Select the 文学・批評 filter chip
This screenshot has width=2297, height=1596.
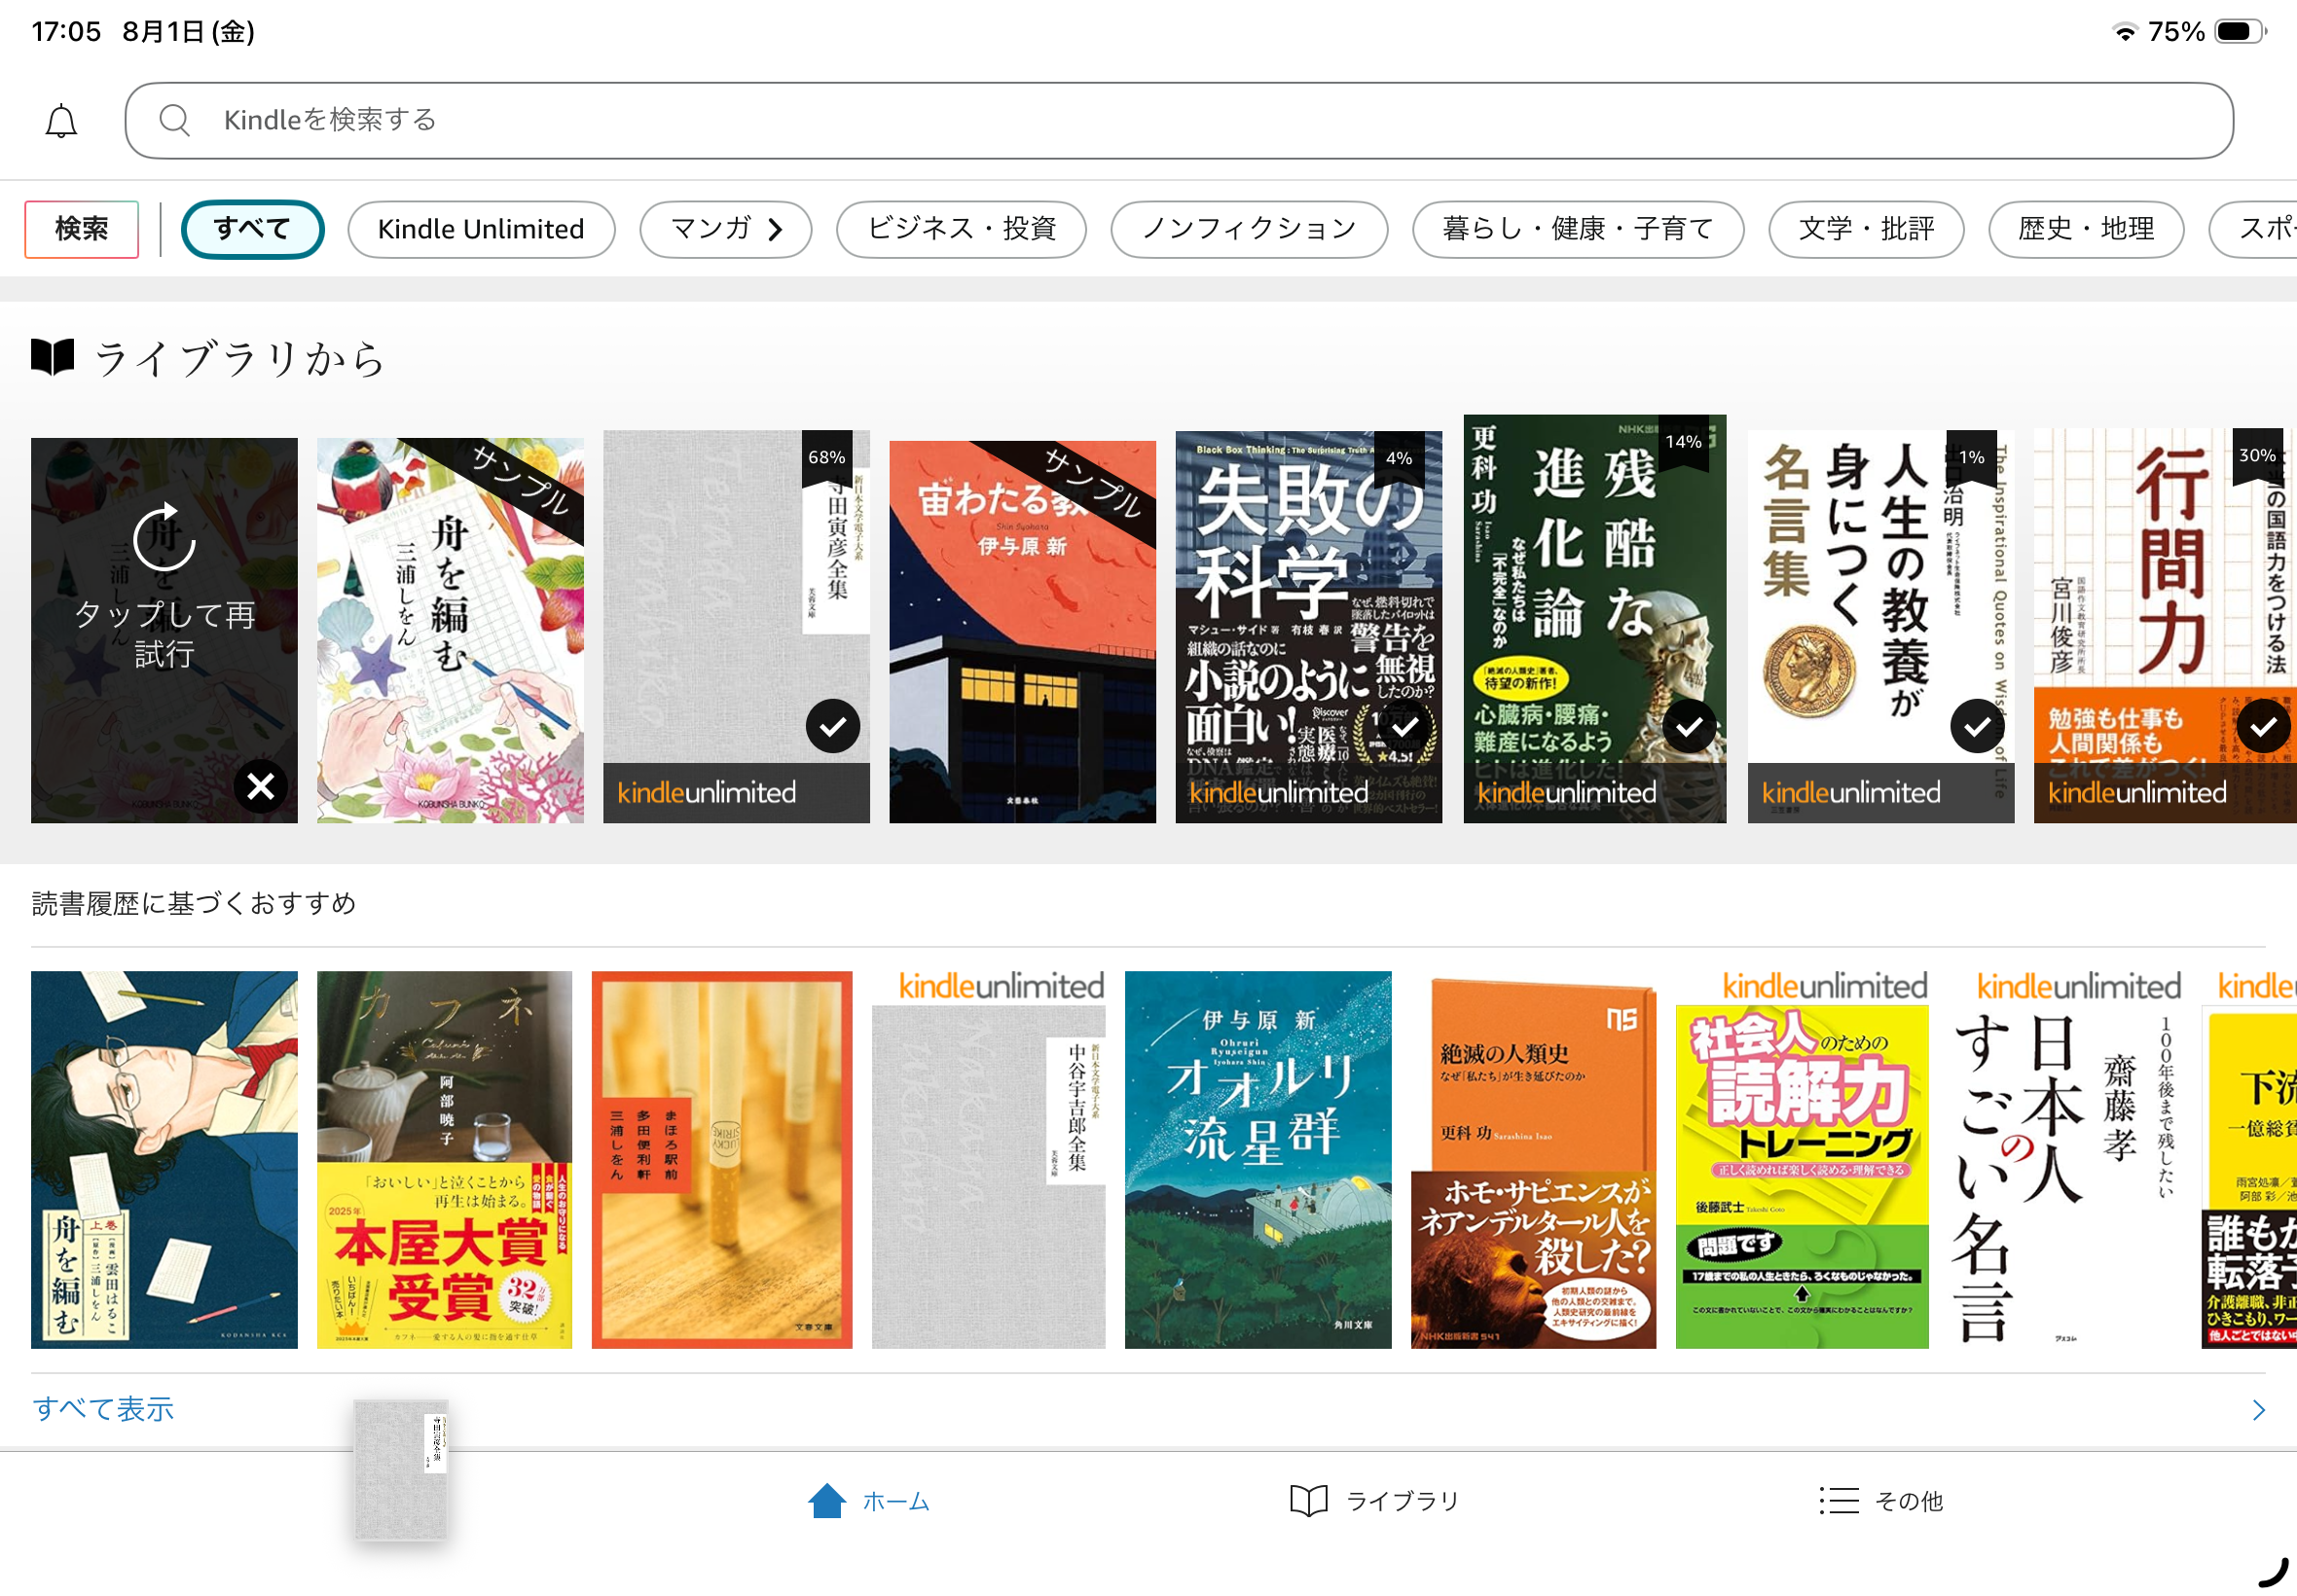point(1866,229)
